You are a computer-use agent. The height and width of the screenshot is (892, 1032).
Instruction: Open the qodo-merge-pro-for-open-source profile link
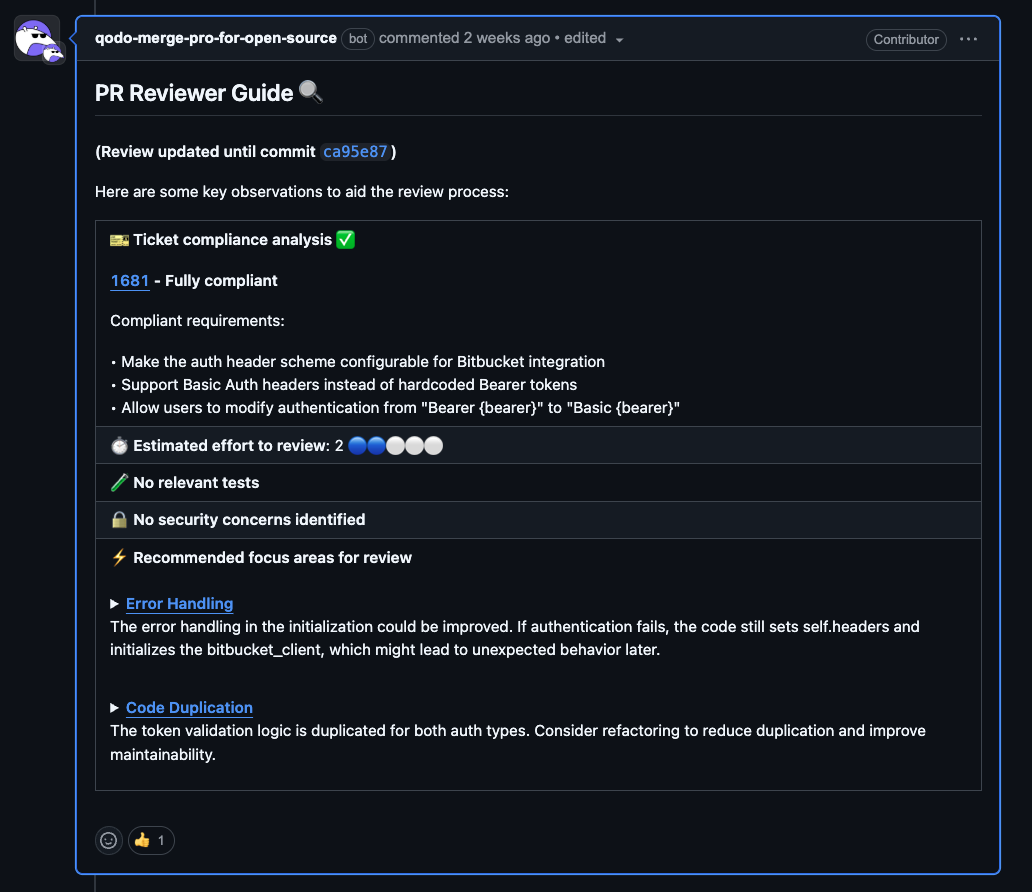point(215,38)
